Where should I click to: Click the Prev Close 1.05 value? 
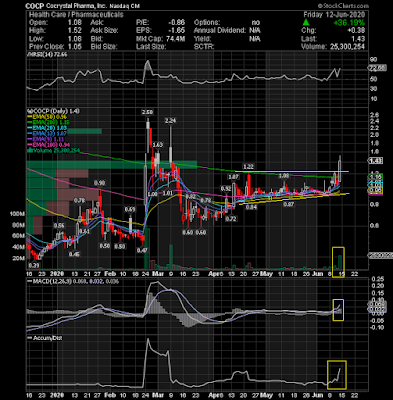(75, 46)
